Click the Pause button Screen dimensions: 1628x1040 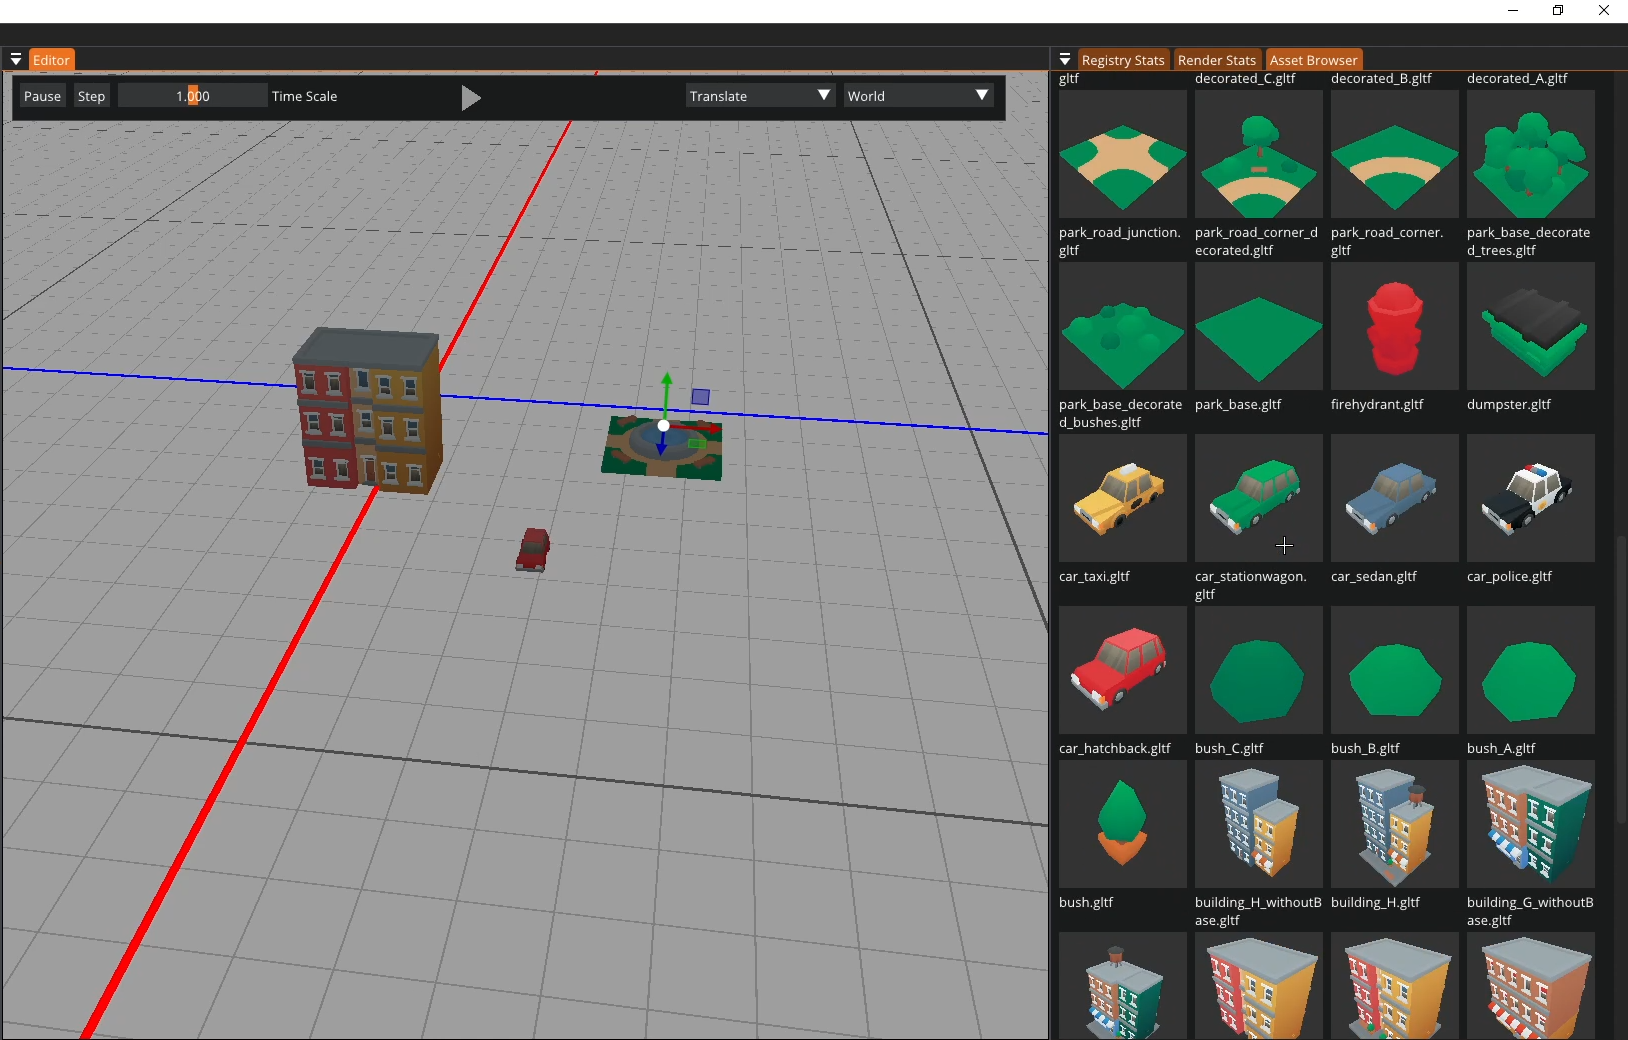click(42, 96)
